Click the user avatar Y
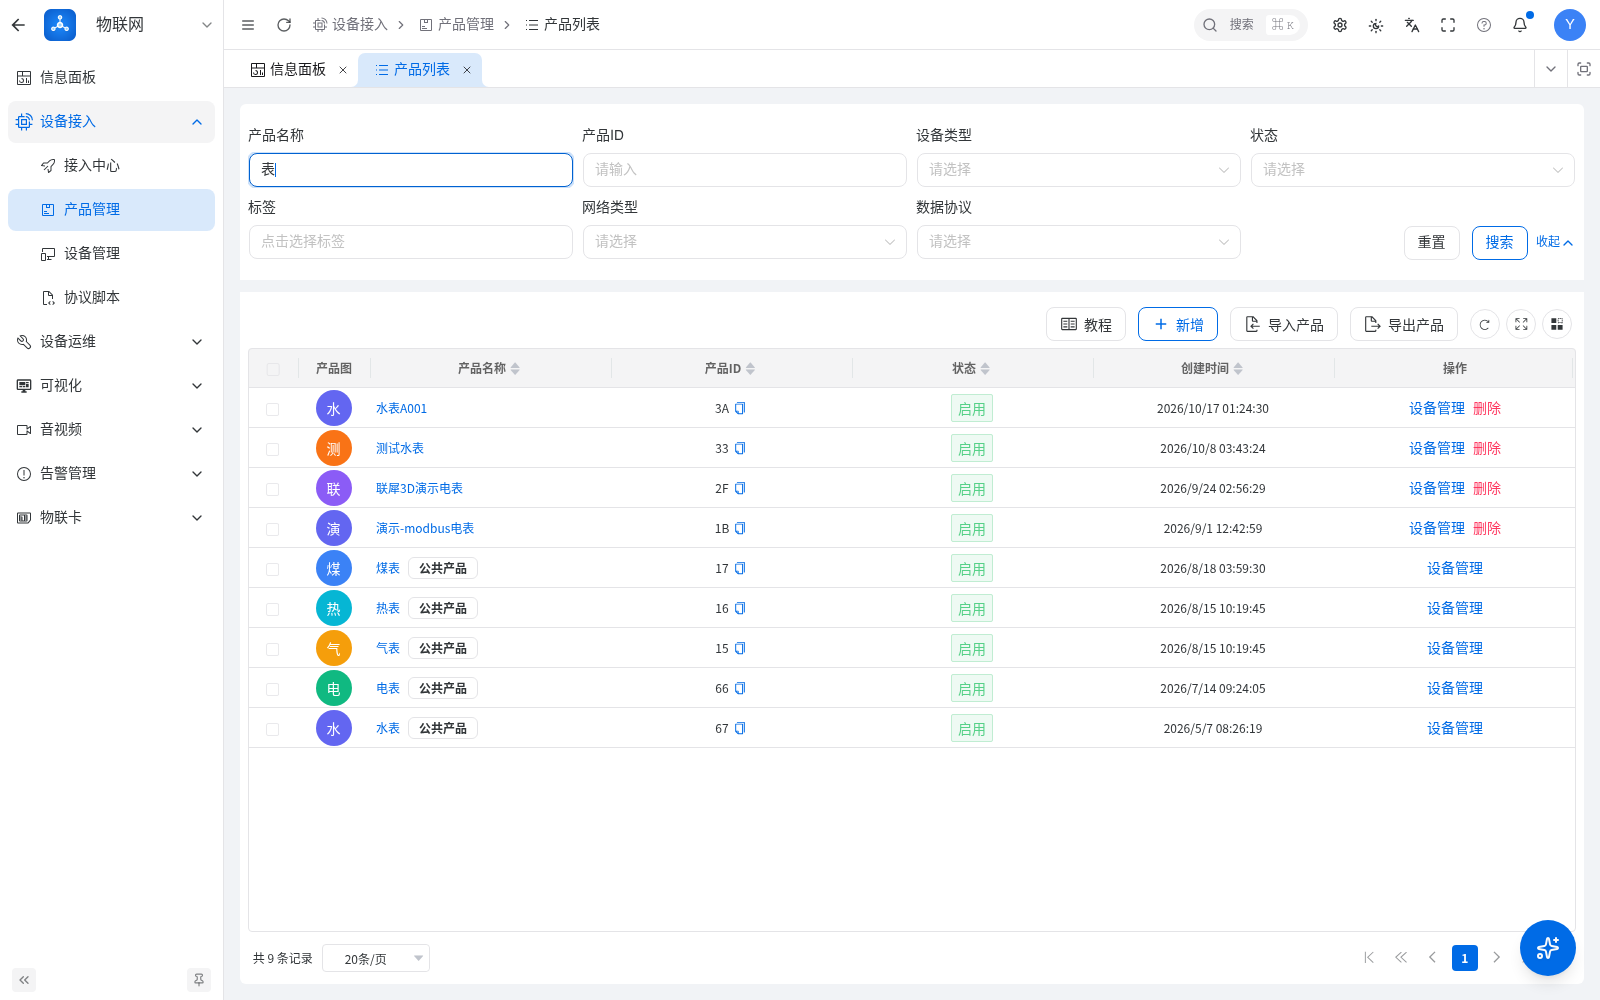 click(x=1570, y=25)
